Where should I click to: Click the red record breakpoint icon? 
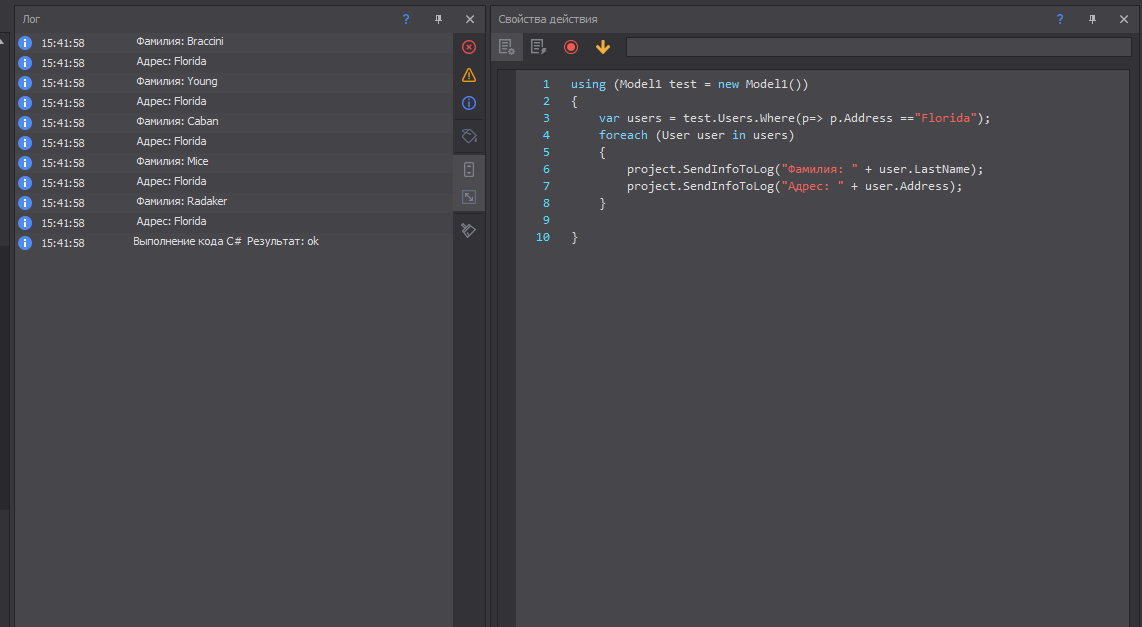click(x=571, y=47)
